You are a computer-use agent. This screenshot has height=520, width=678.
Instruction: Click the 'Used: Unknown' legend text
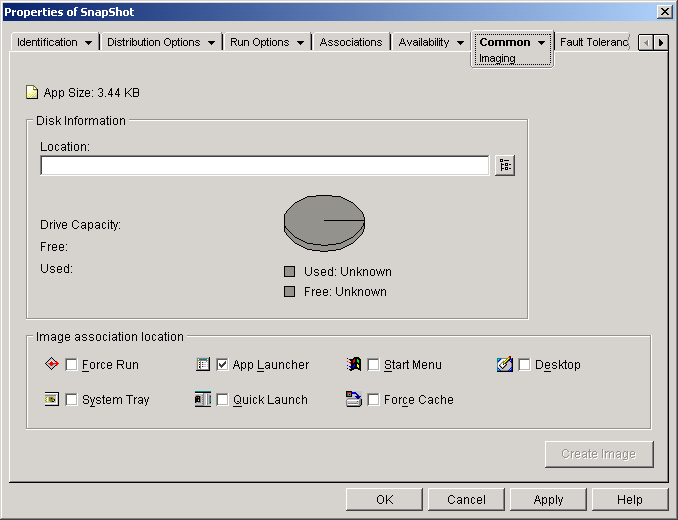pos(348,271)
